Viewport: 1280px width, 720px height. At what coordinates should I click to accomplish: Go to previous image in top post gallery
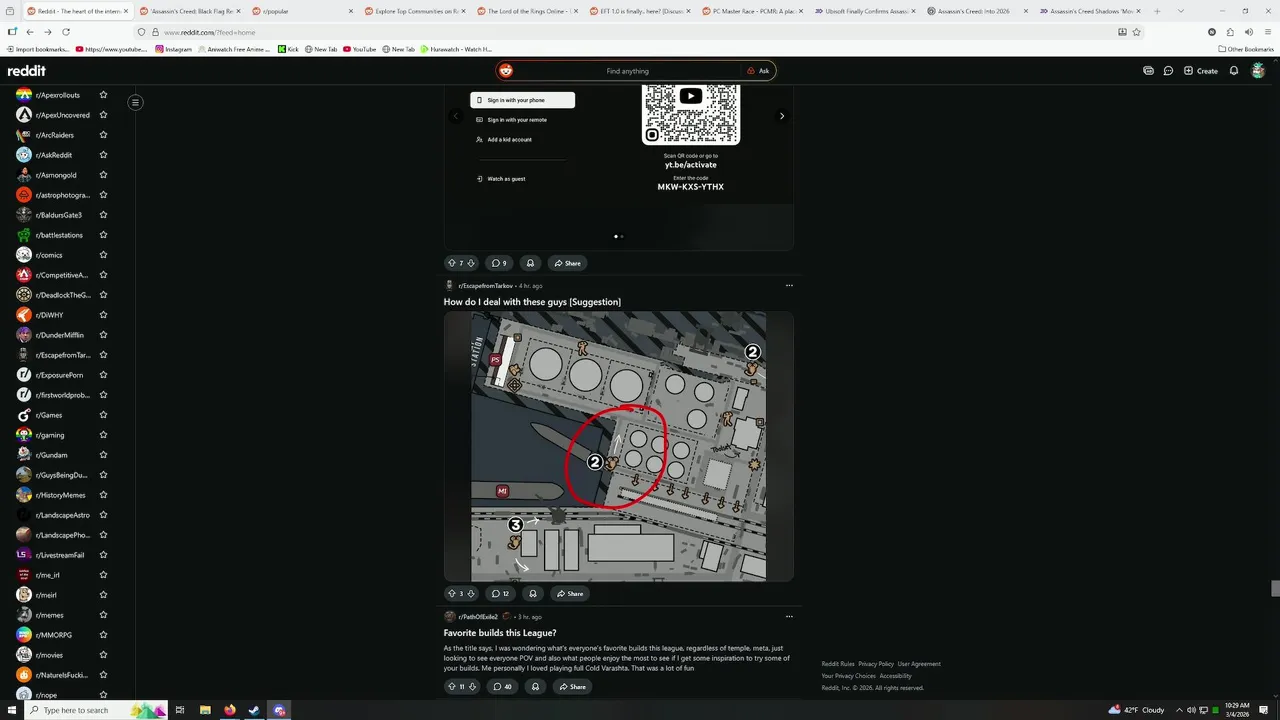pyautogui.click(x=456, y=116)
